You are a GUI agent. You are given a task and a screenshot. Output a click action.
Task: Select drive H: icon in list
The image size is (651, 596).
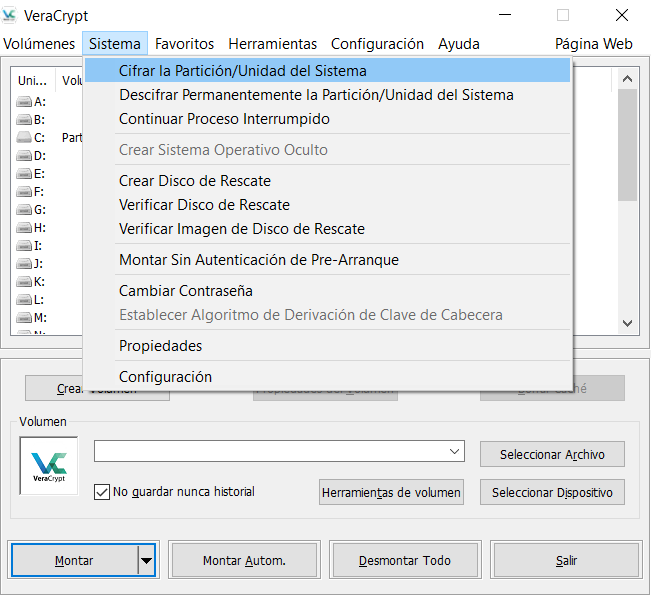coord(24,228)
